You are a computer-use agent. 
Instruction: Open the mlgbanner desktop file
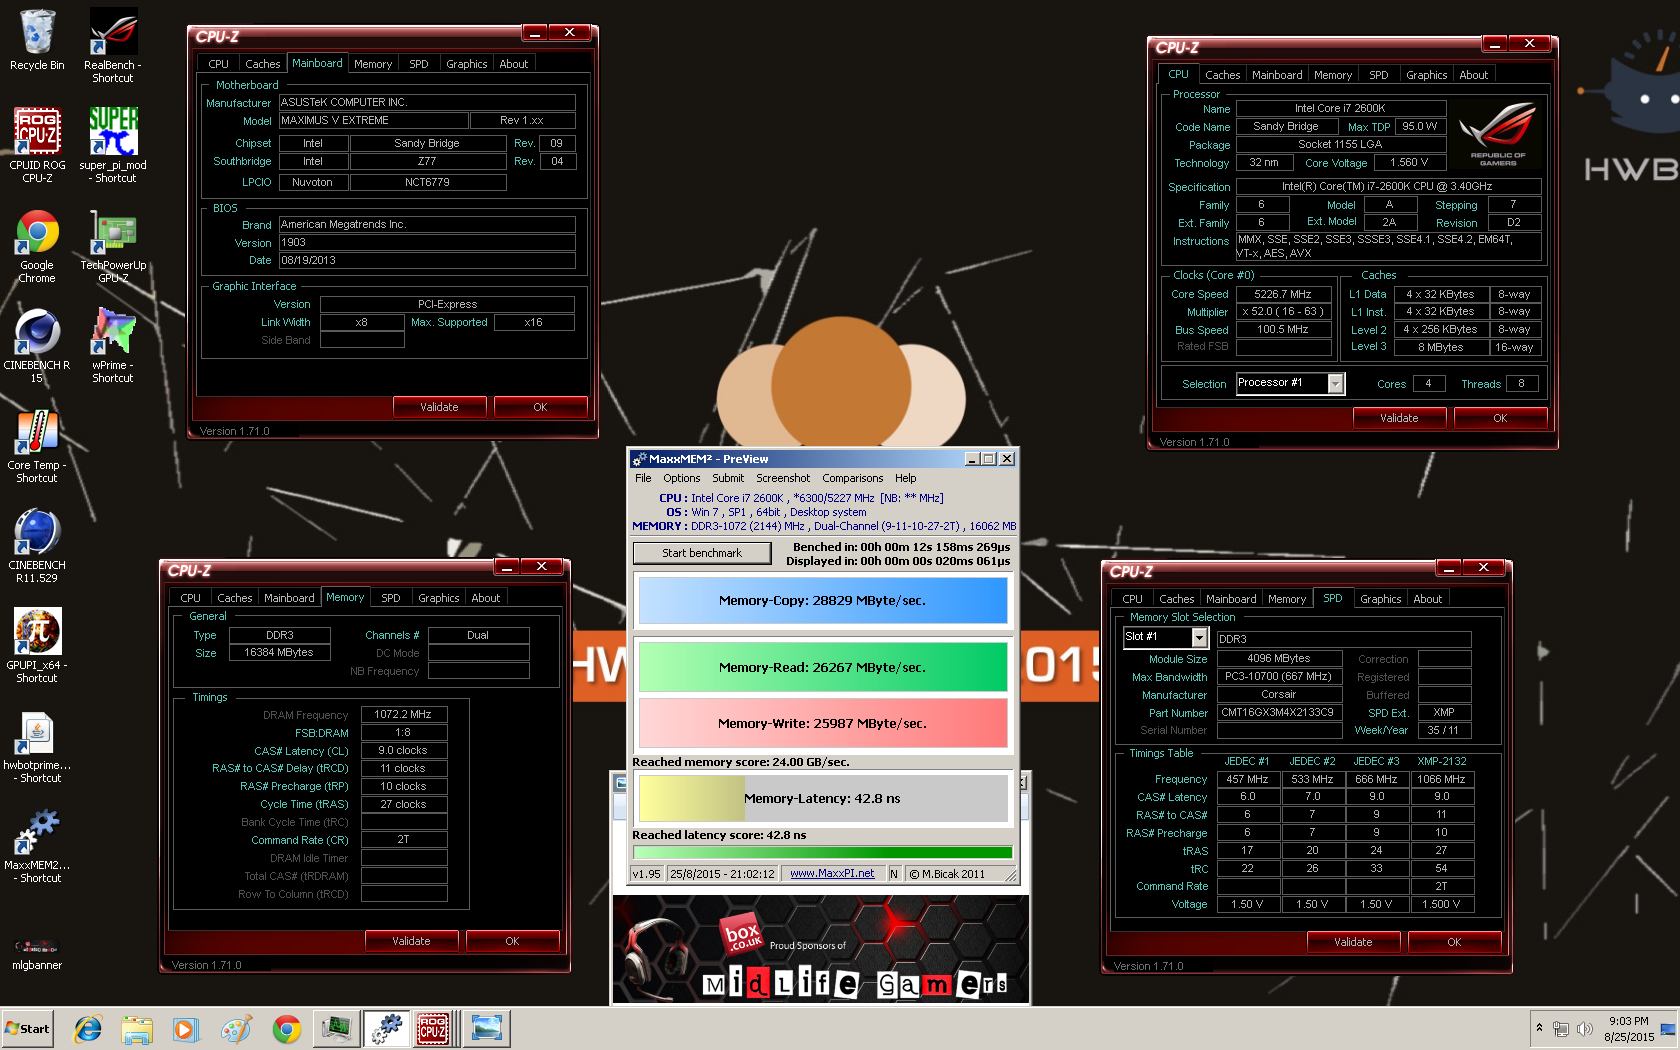click(x=37, y=951)
